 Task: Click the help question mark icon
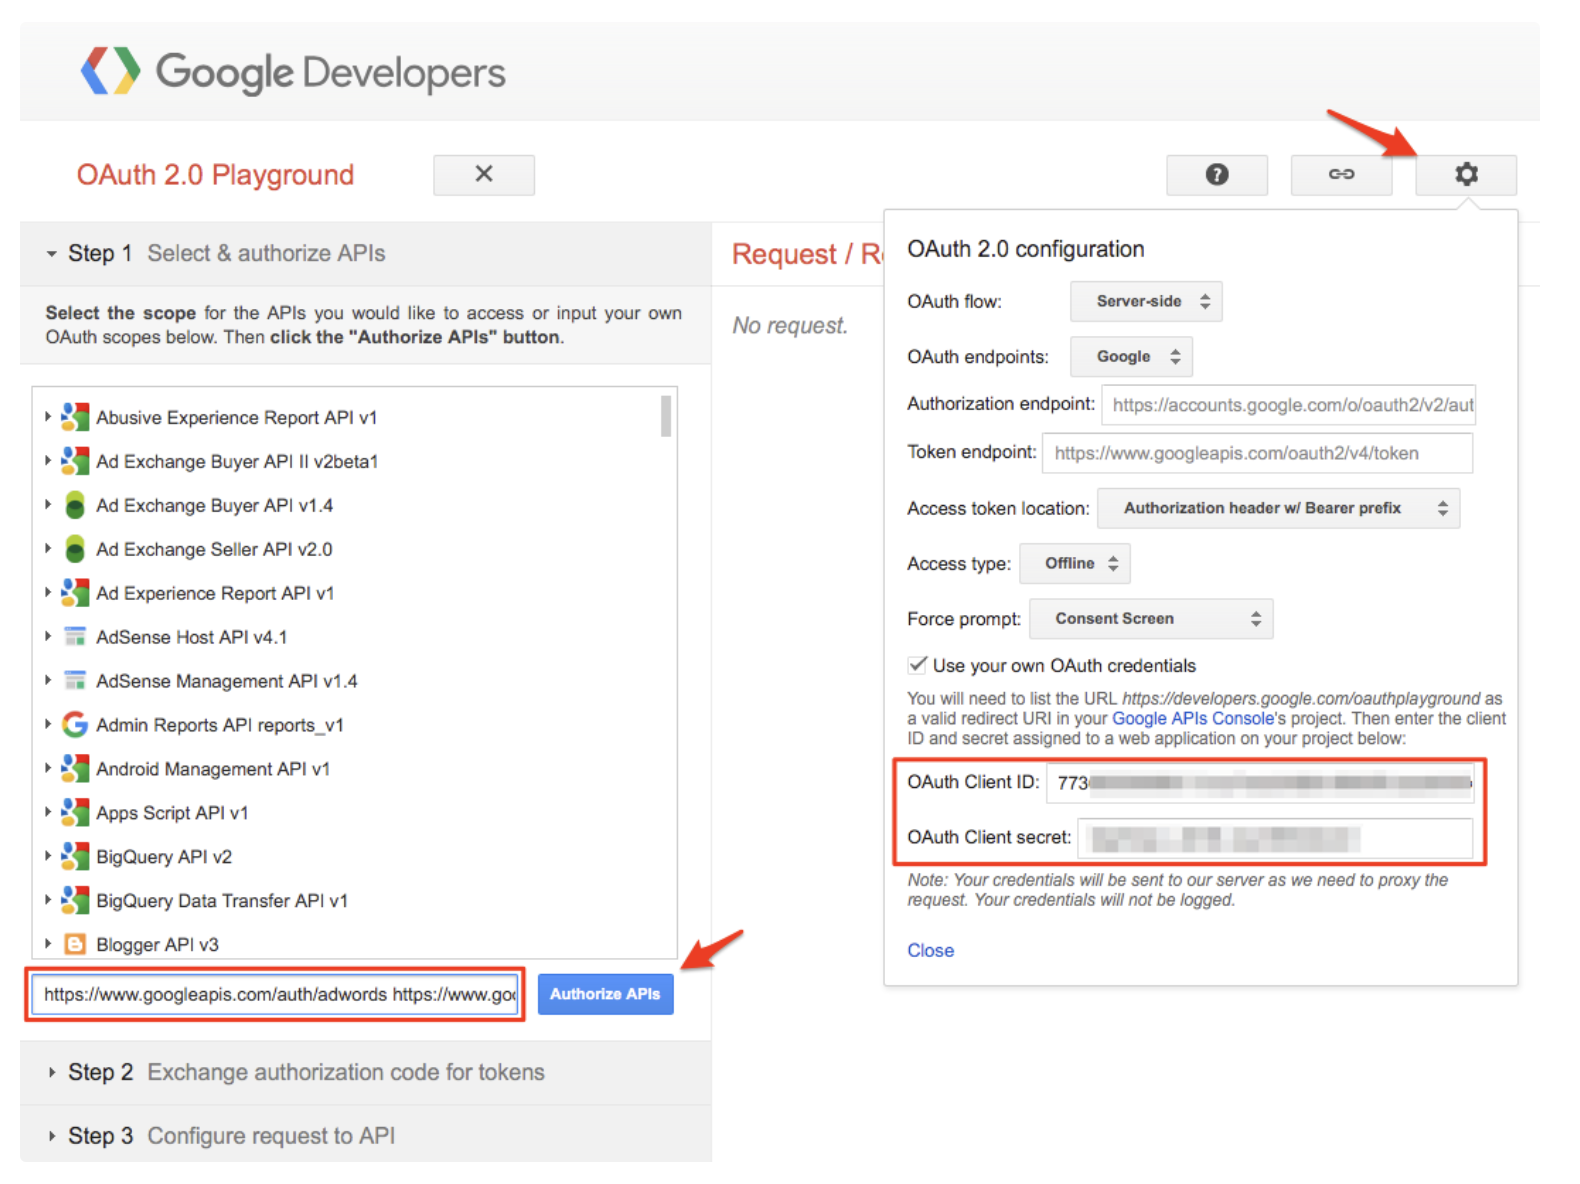(1216, 175)
